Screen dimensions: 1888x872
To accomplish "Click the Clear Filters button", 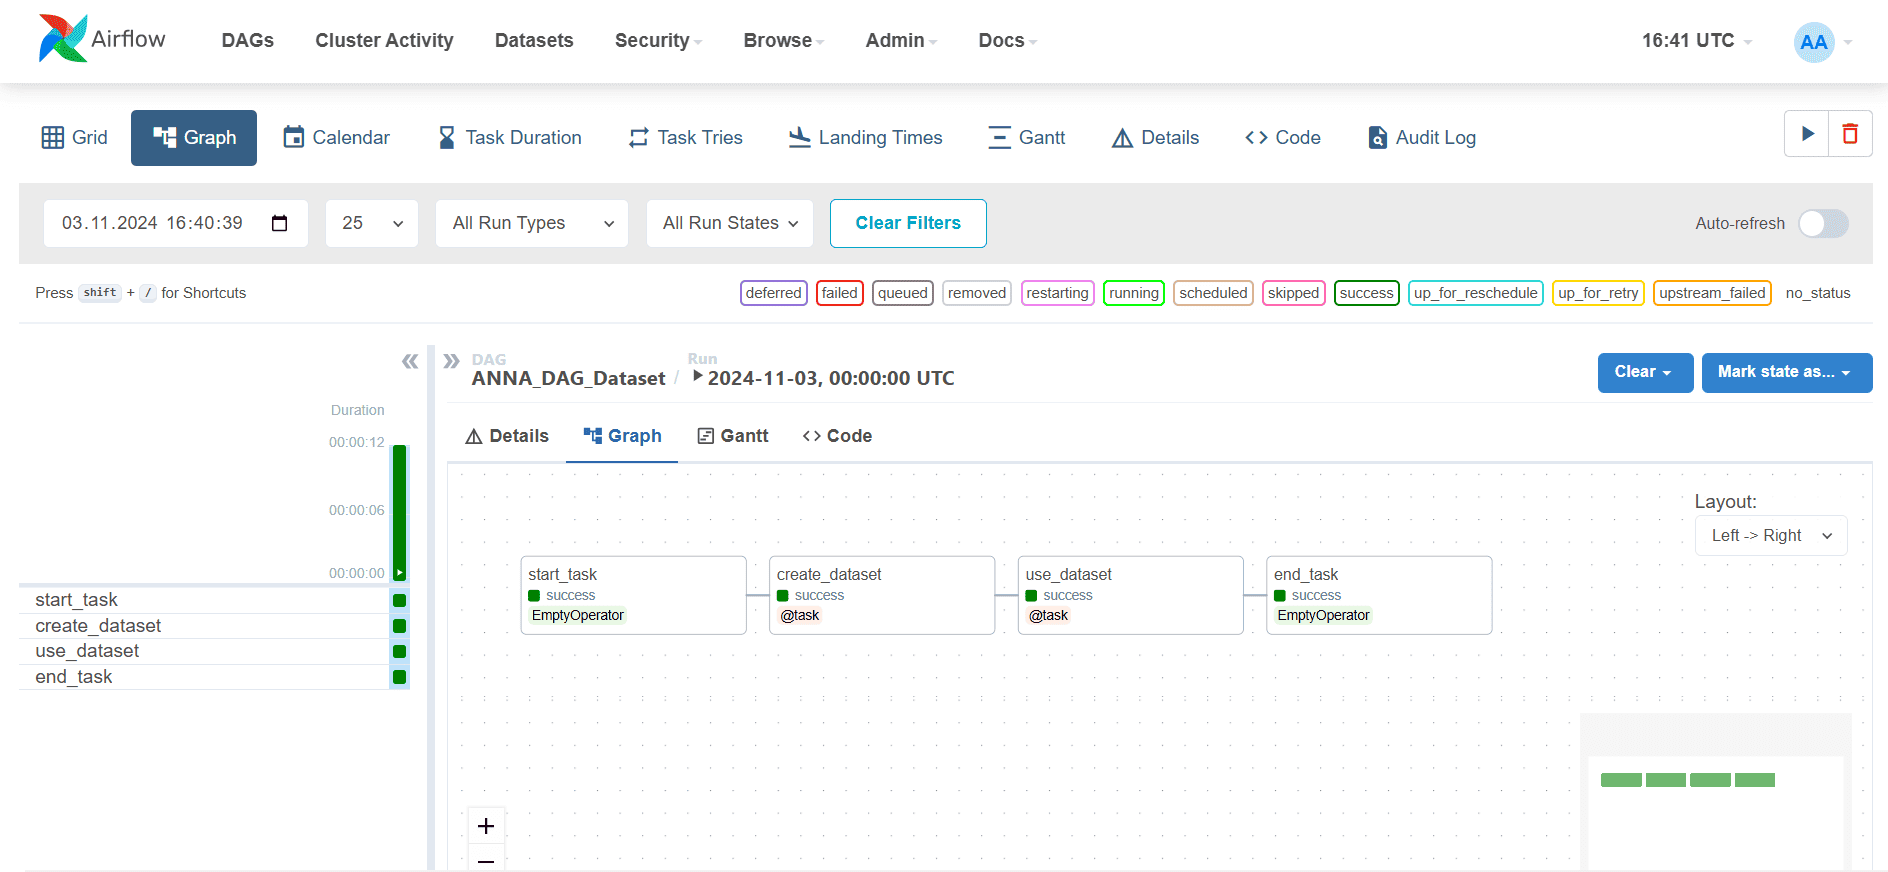I will [908, 223].
